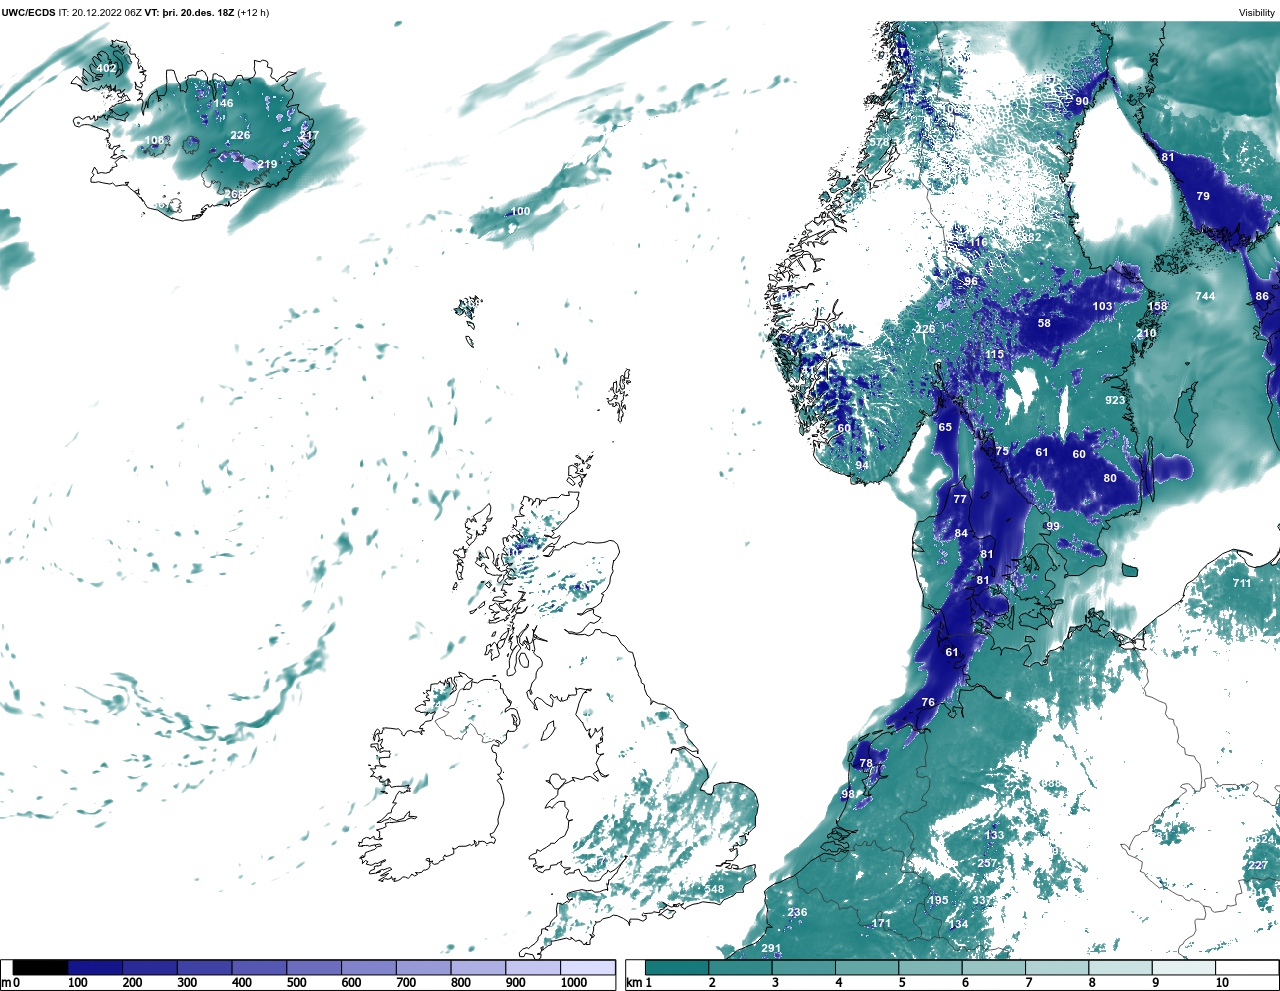The image size is (1280, 991).
Task: Click the 'Visibility' title in the top right
Action: 1257,13
